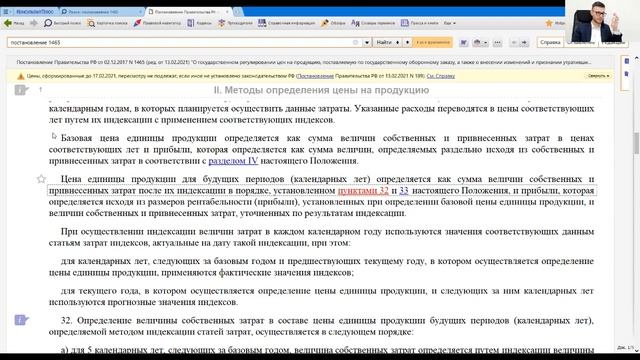Click the info icon beside paragraph 32

pyautogui.click(x=21, y=320)
